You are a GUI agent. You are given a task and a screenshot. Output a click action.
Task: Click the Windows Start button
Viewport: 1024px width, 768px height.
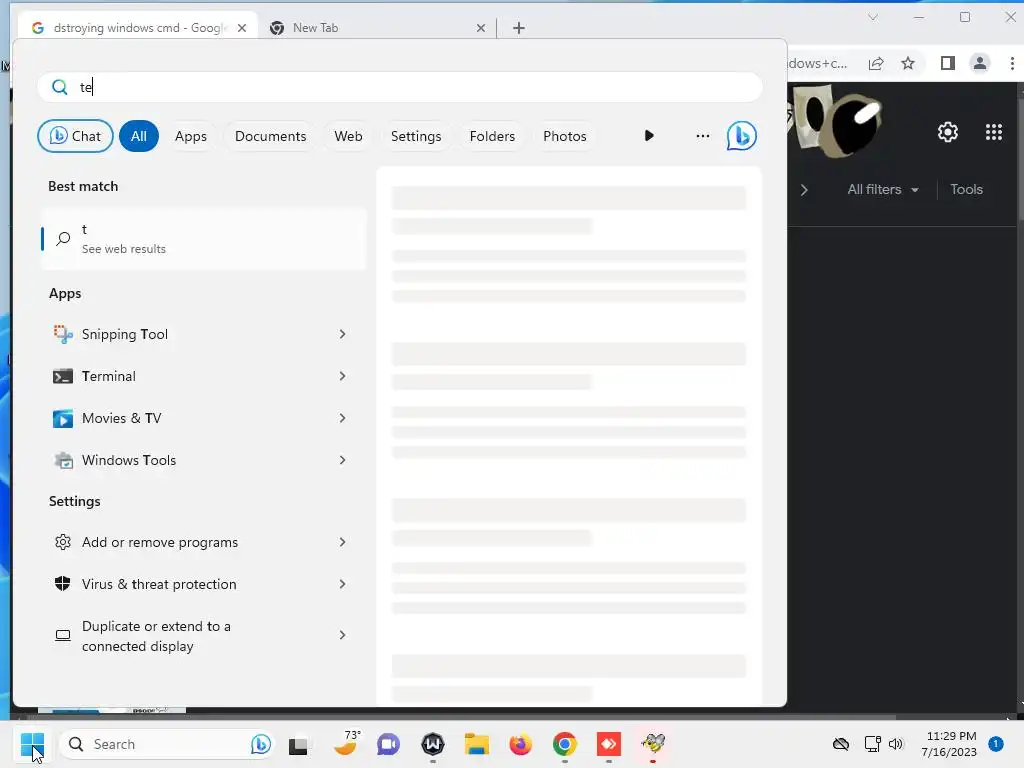(x=32, y=744)
